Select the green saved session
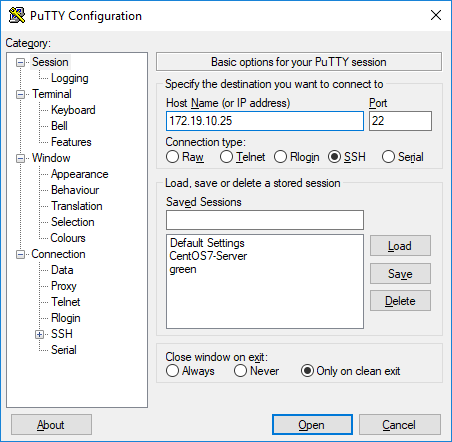This screenshot has height=442, width=452. [183, 269]
